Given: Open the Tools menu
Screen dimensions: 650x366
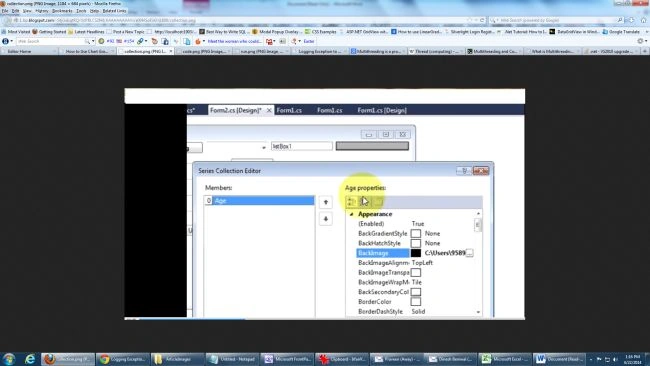Looking at the screenshot, I should click(x=81, y=11).
